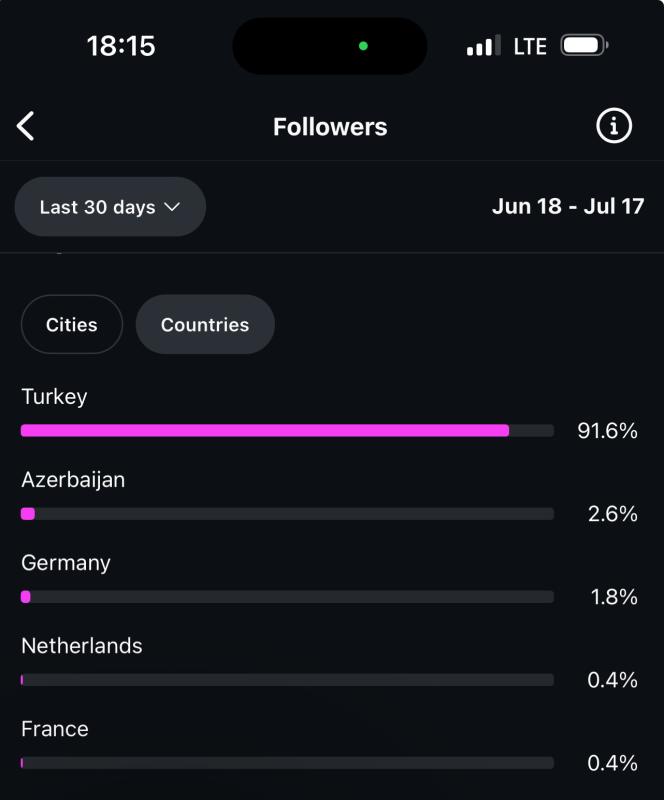Tap the 18:15 status bar clock
This screenshot has width=664, height=800.
pos(121,46)
